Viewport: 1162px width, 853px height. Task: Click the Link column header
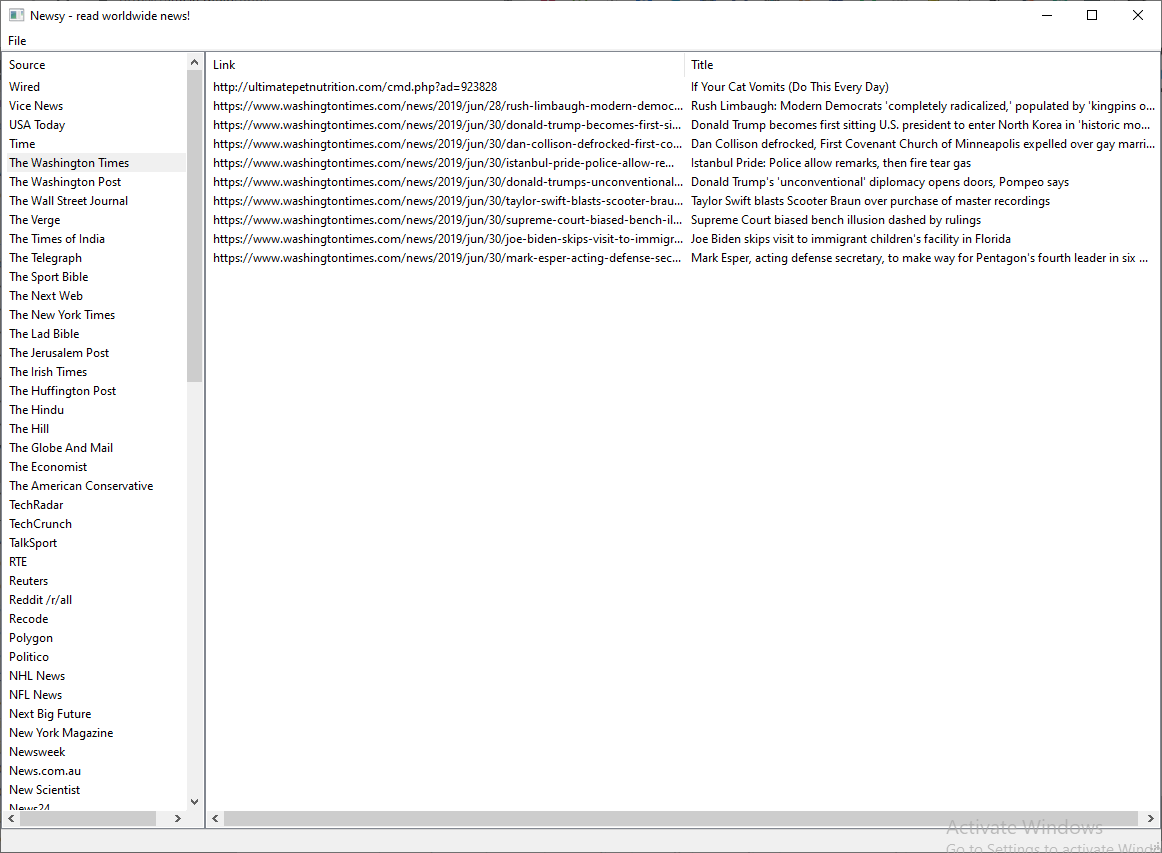click(x=224, y=65)
